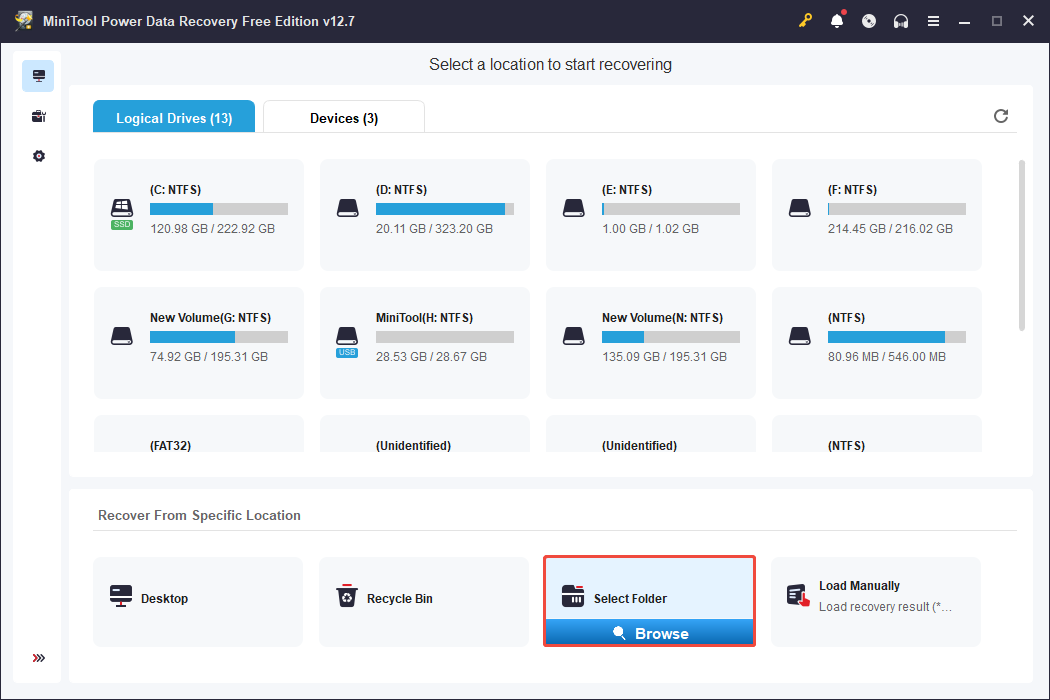Open the bootable media toolkit sidebar icon
This screenshot has height=700, width=1050.
click(x=38, y=115)
